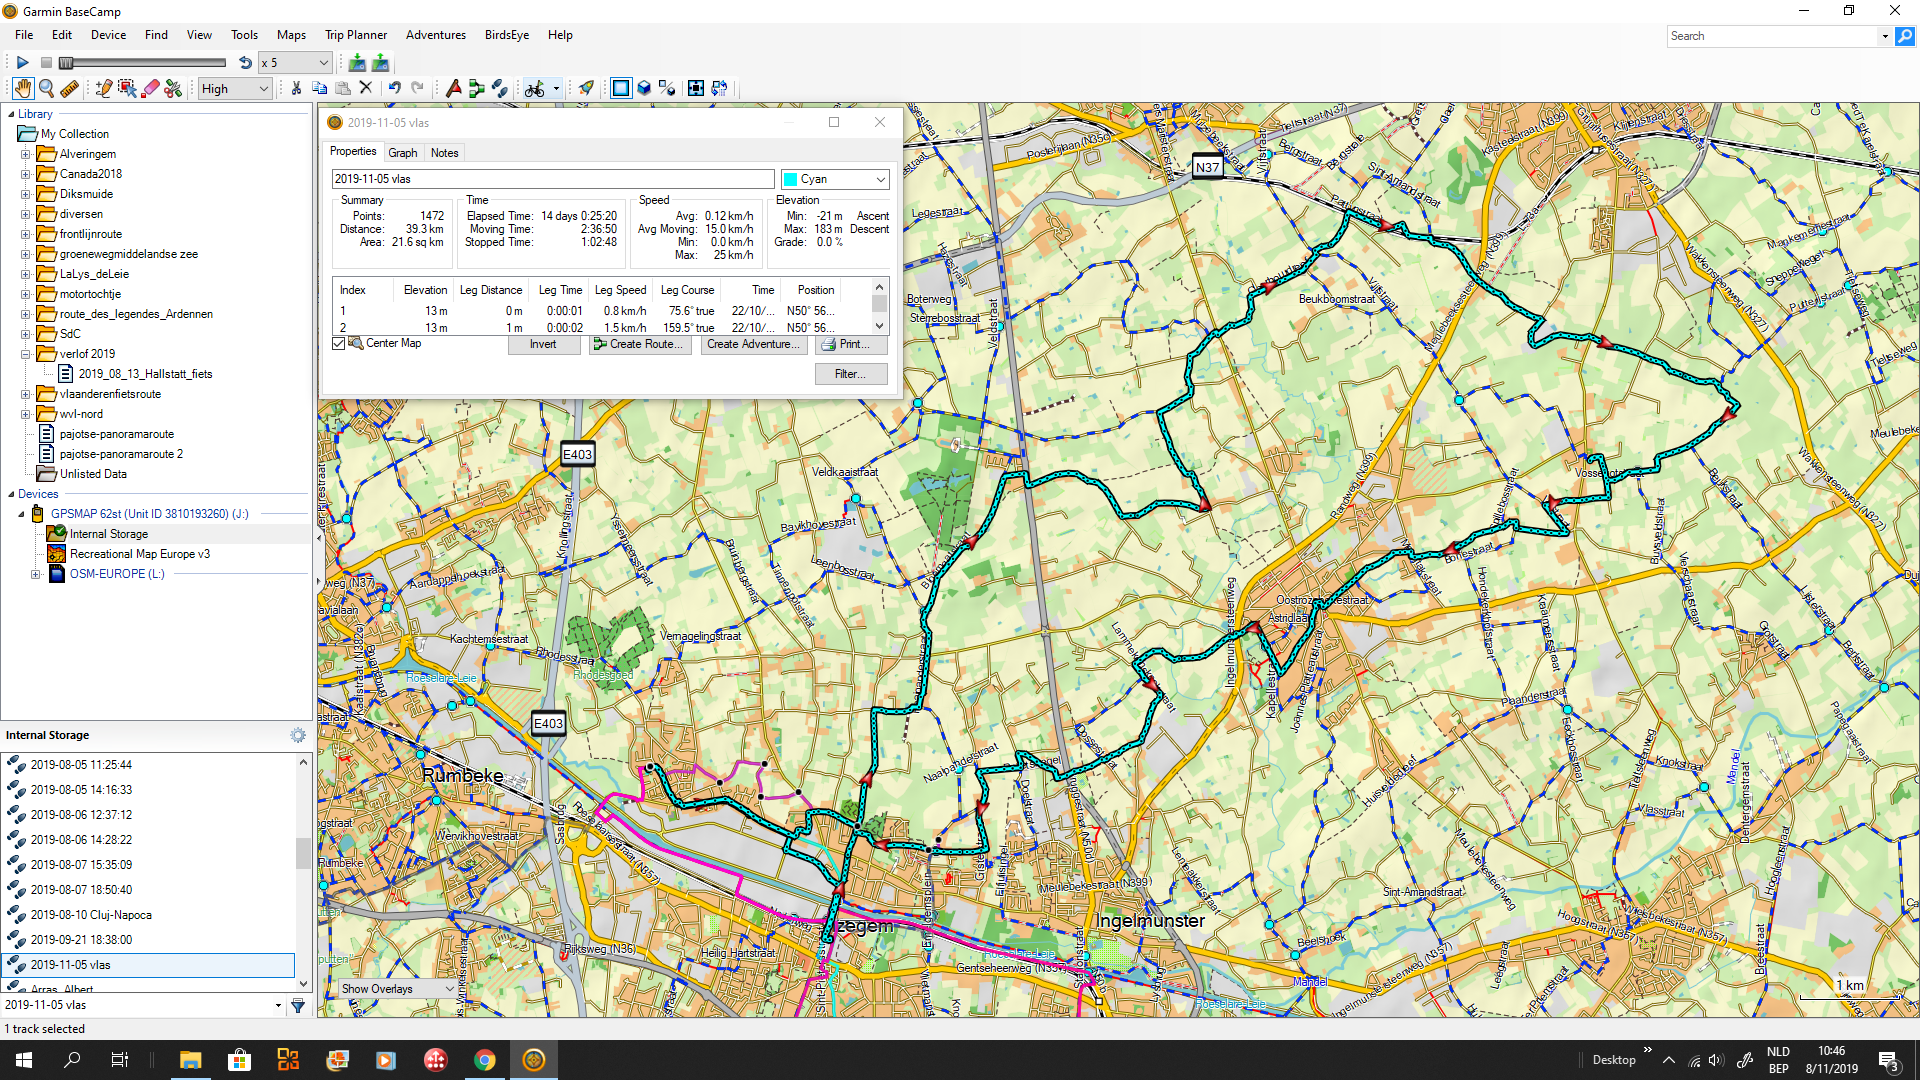Select the New Waypoint flag tool
This screenshot has height=1080, width=1920.
click(x=453, y=89)
